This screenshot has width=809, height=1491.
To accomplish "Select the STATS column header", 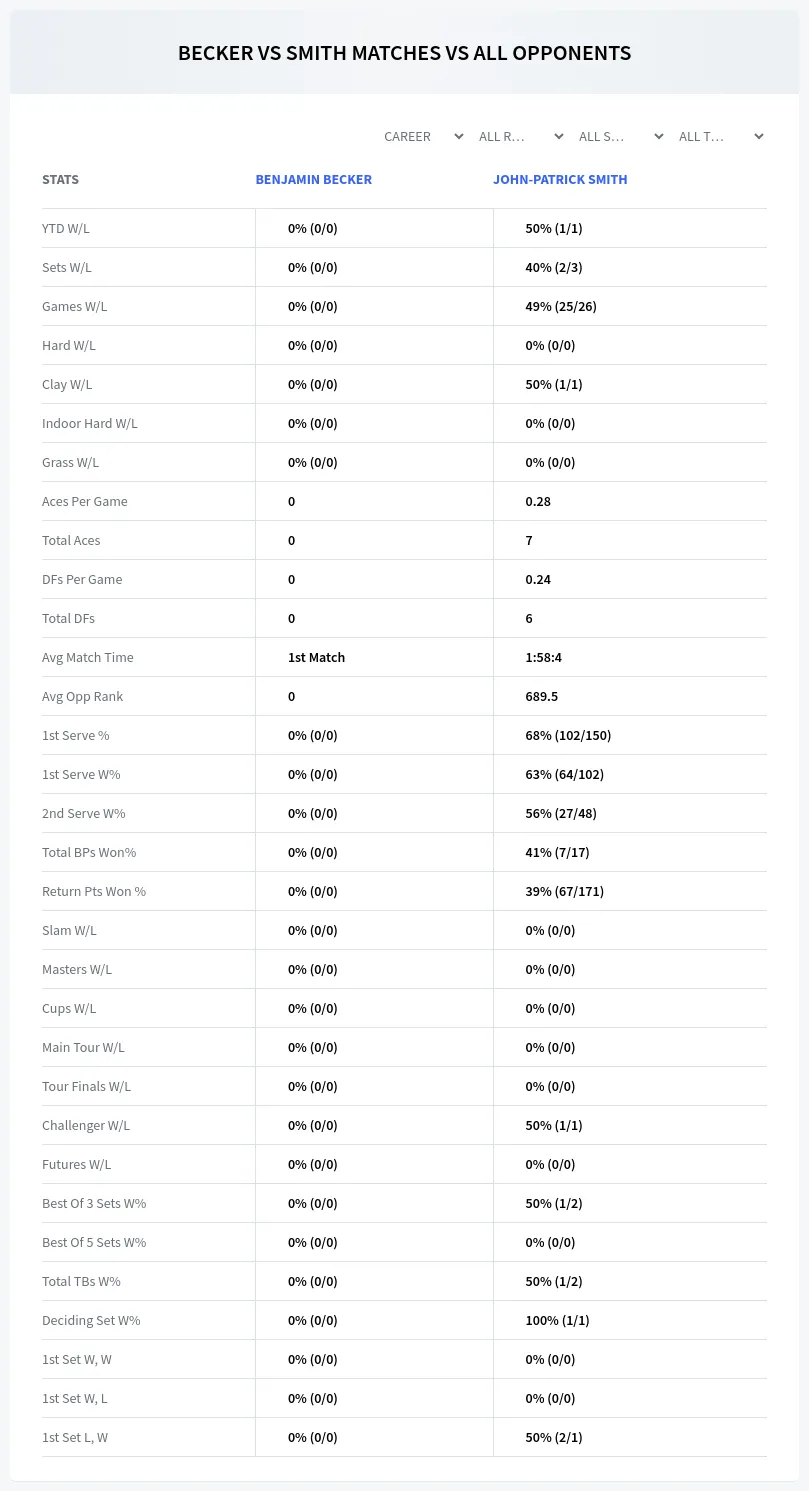I will click(60, 180).
